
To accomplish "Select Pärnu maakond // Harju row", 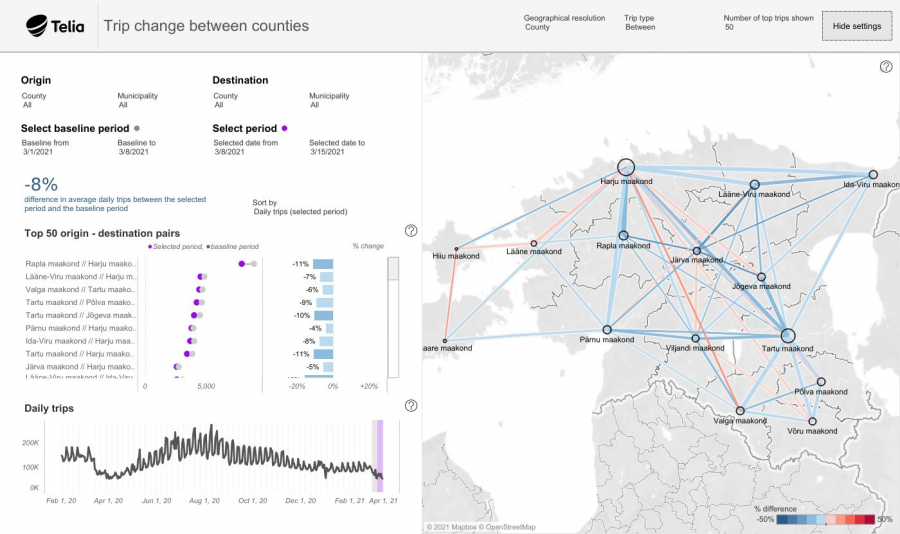I will tap(81, 328).
